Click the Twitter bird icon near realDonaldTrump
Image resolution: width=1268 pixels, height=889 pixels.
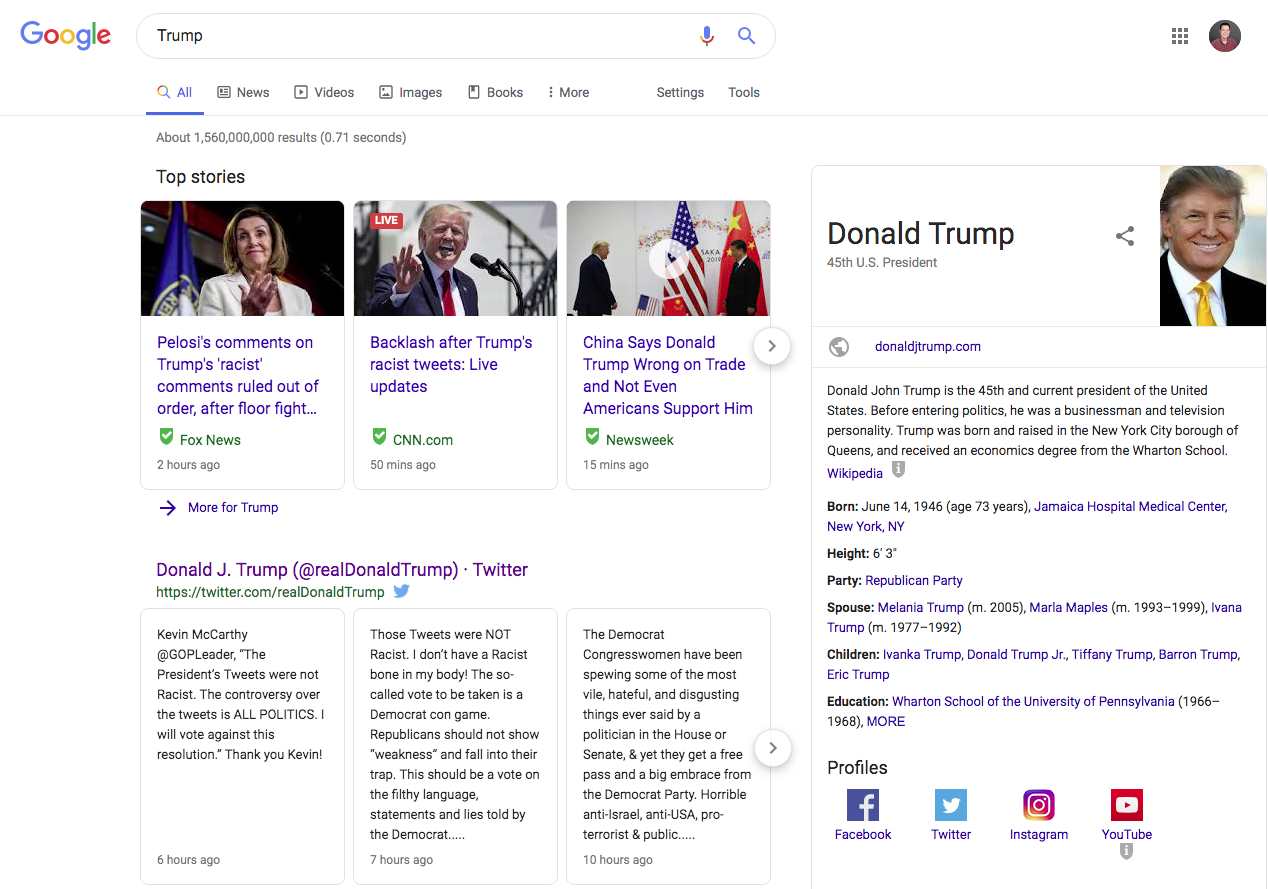tap(401, 591)
